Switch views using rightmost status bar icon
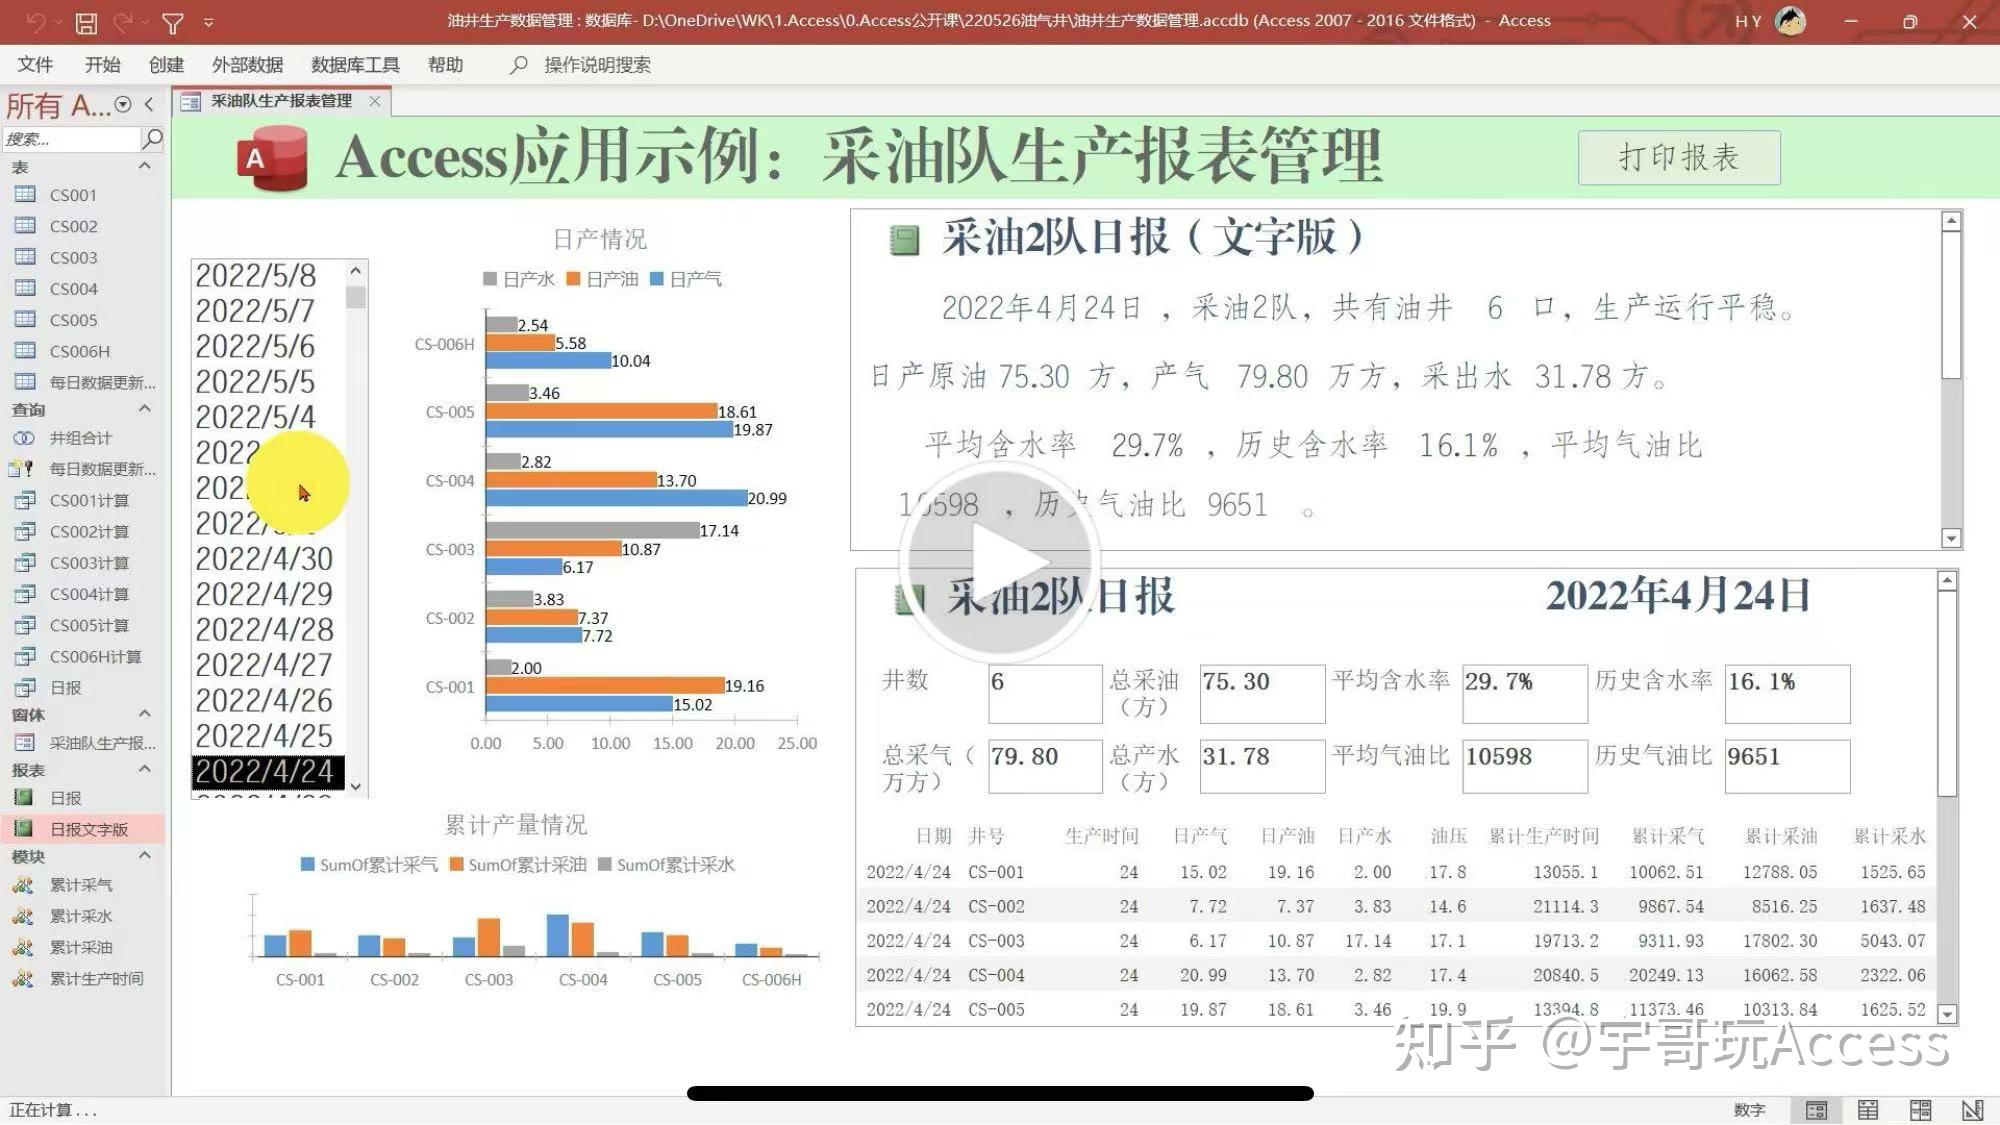Viewport: 2000px width, 1125px height. pyautogui.click(x=1973, y=1109)
